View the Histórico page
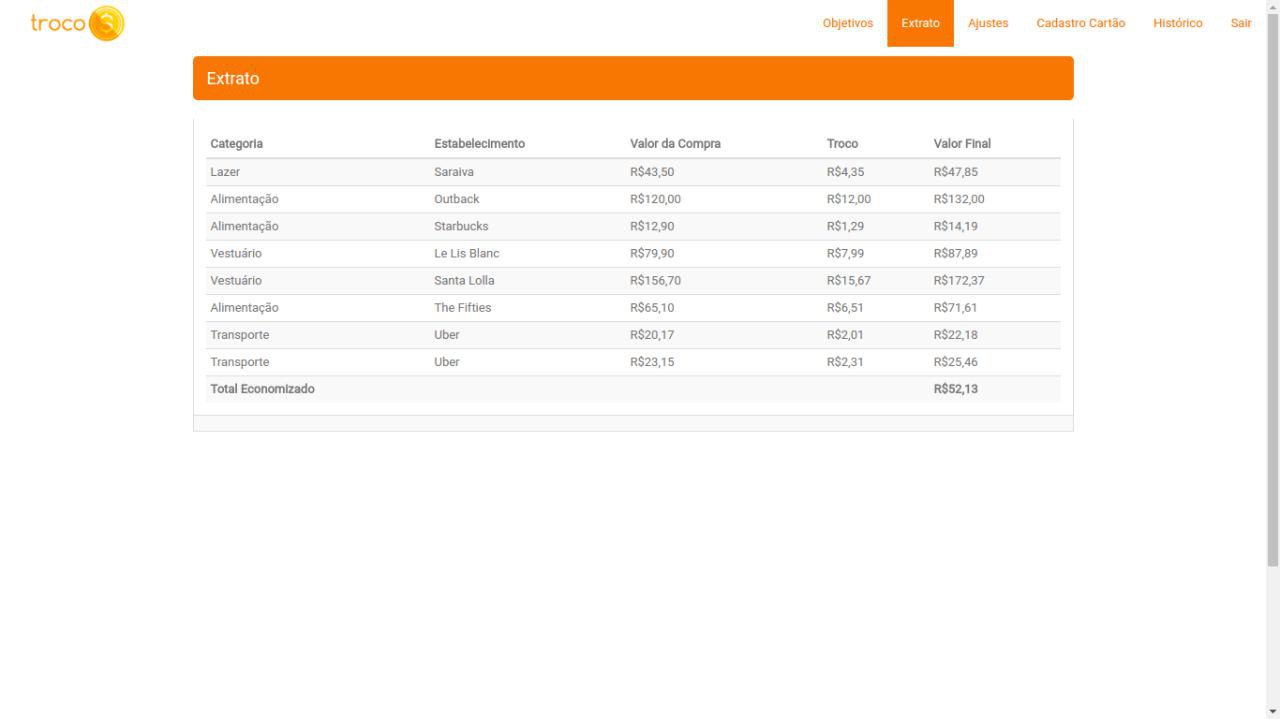 (x=1177, y=23)
